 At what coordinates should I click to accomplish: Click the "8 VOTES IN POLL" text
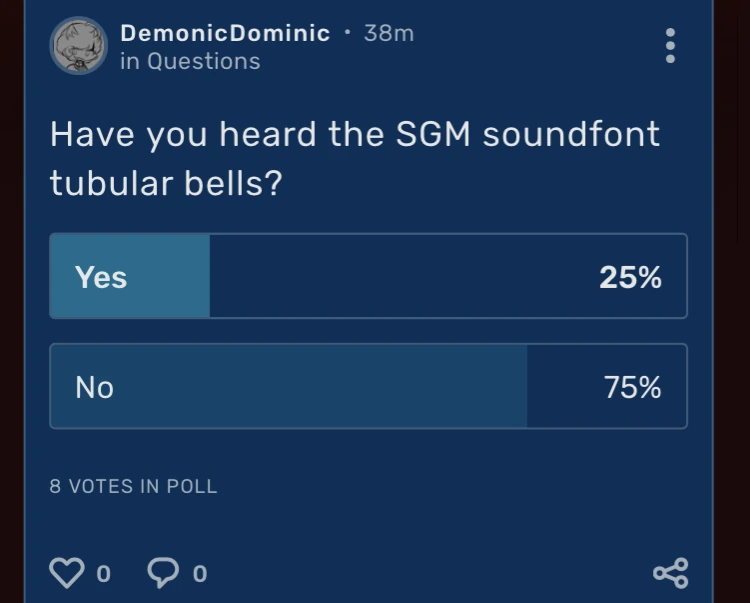pyautogui.click(x=133, y=487)
